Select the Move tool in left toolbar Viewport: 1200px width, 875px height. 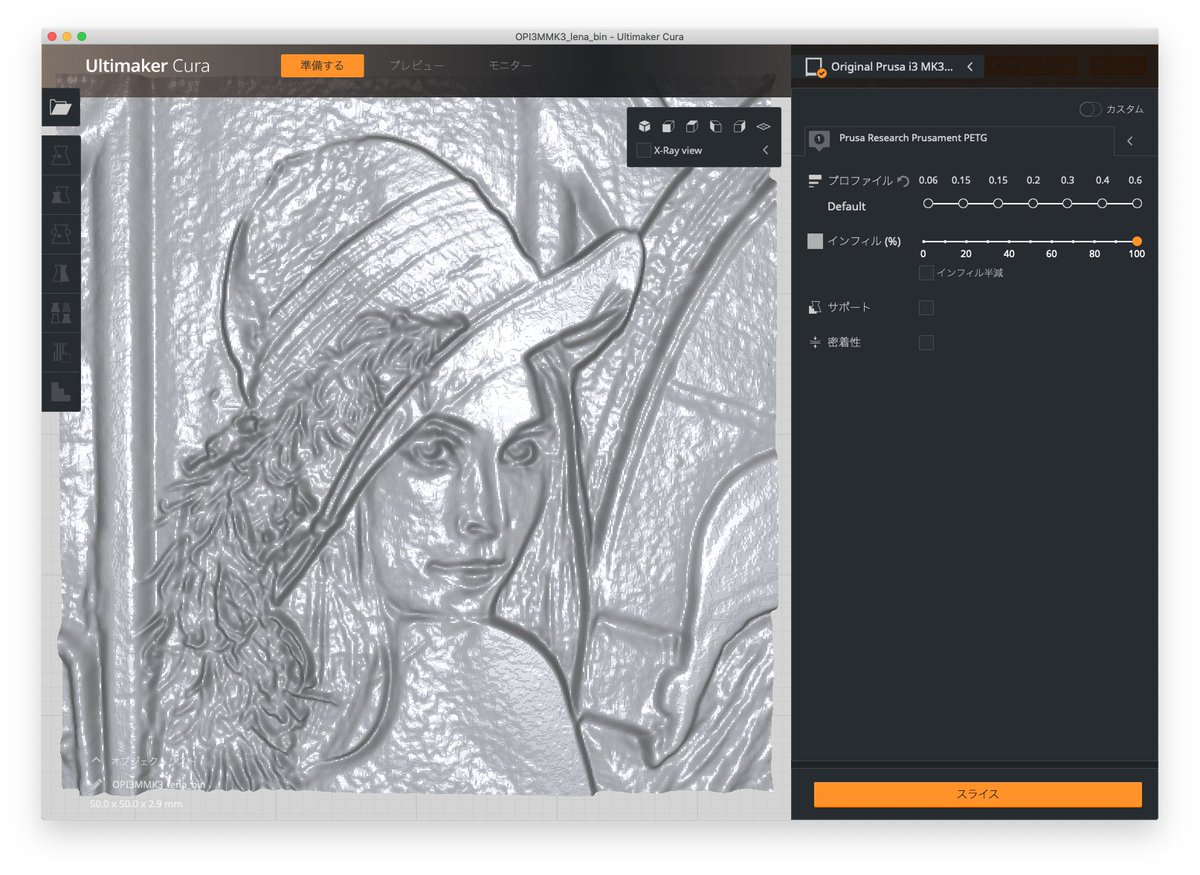61,154
